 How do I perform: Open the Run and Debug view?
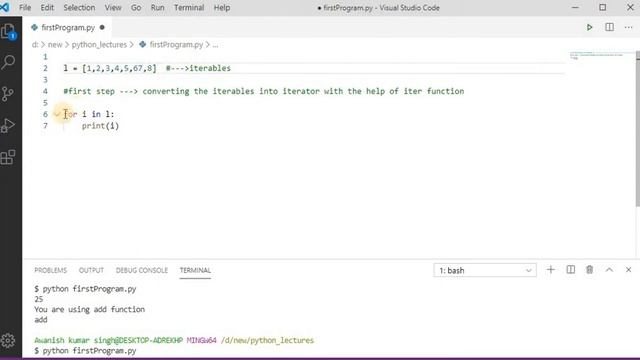point(8,125)
